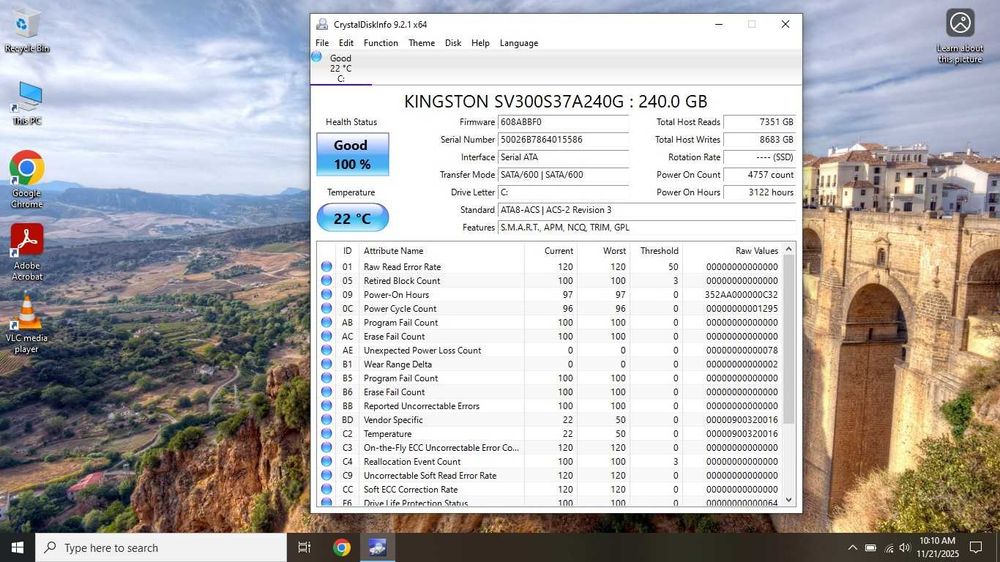Viewport: 1000px width, 562px height.
Task: Click the Current column header
Action: (551, 251)
